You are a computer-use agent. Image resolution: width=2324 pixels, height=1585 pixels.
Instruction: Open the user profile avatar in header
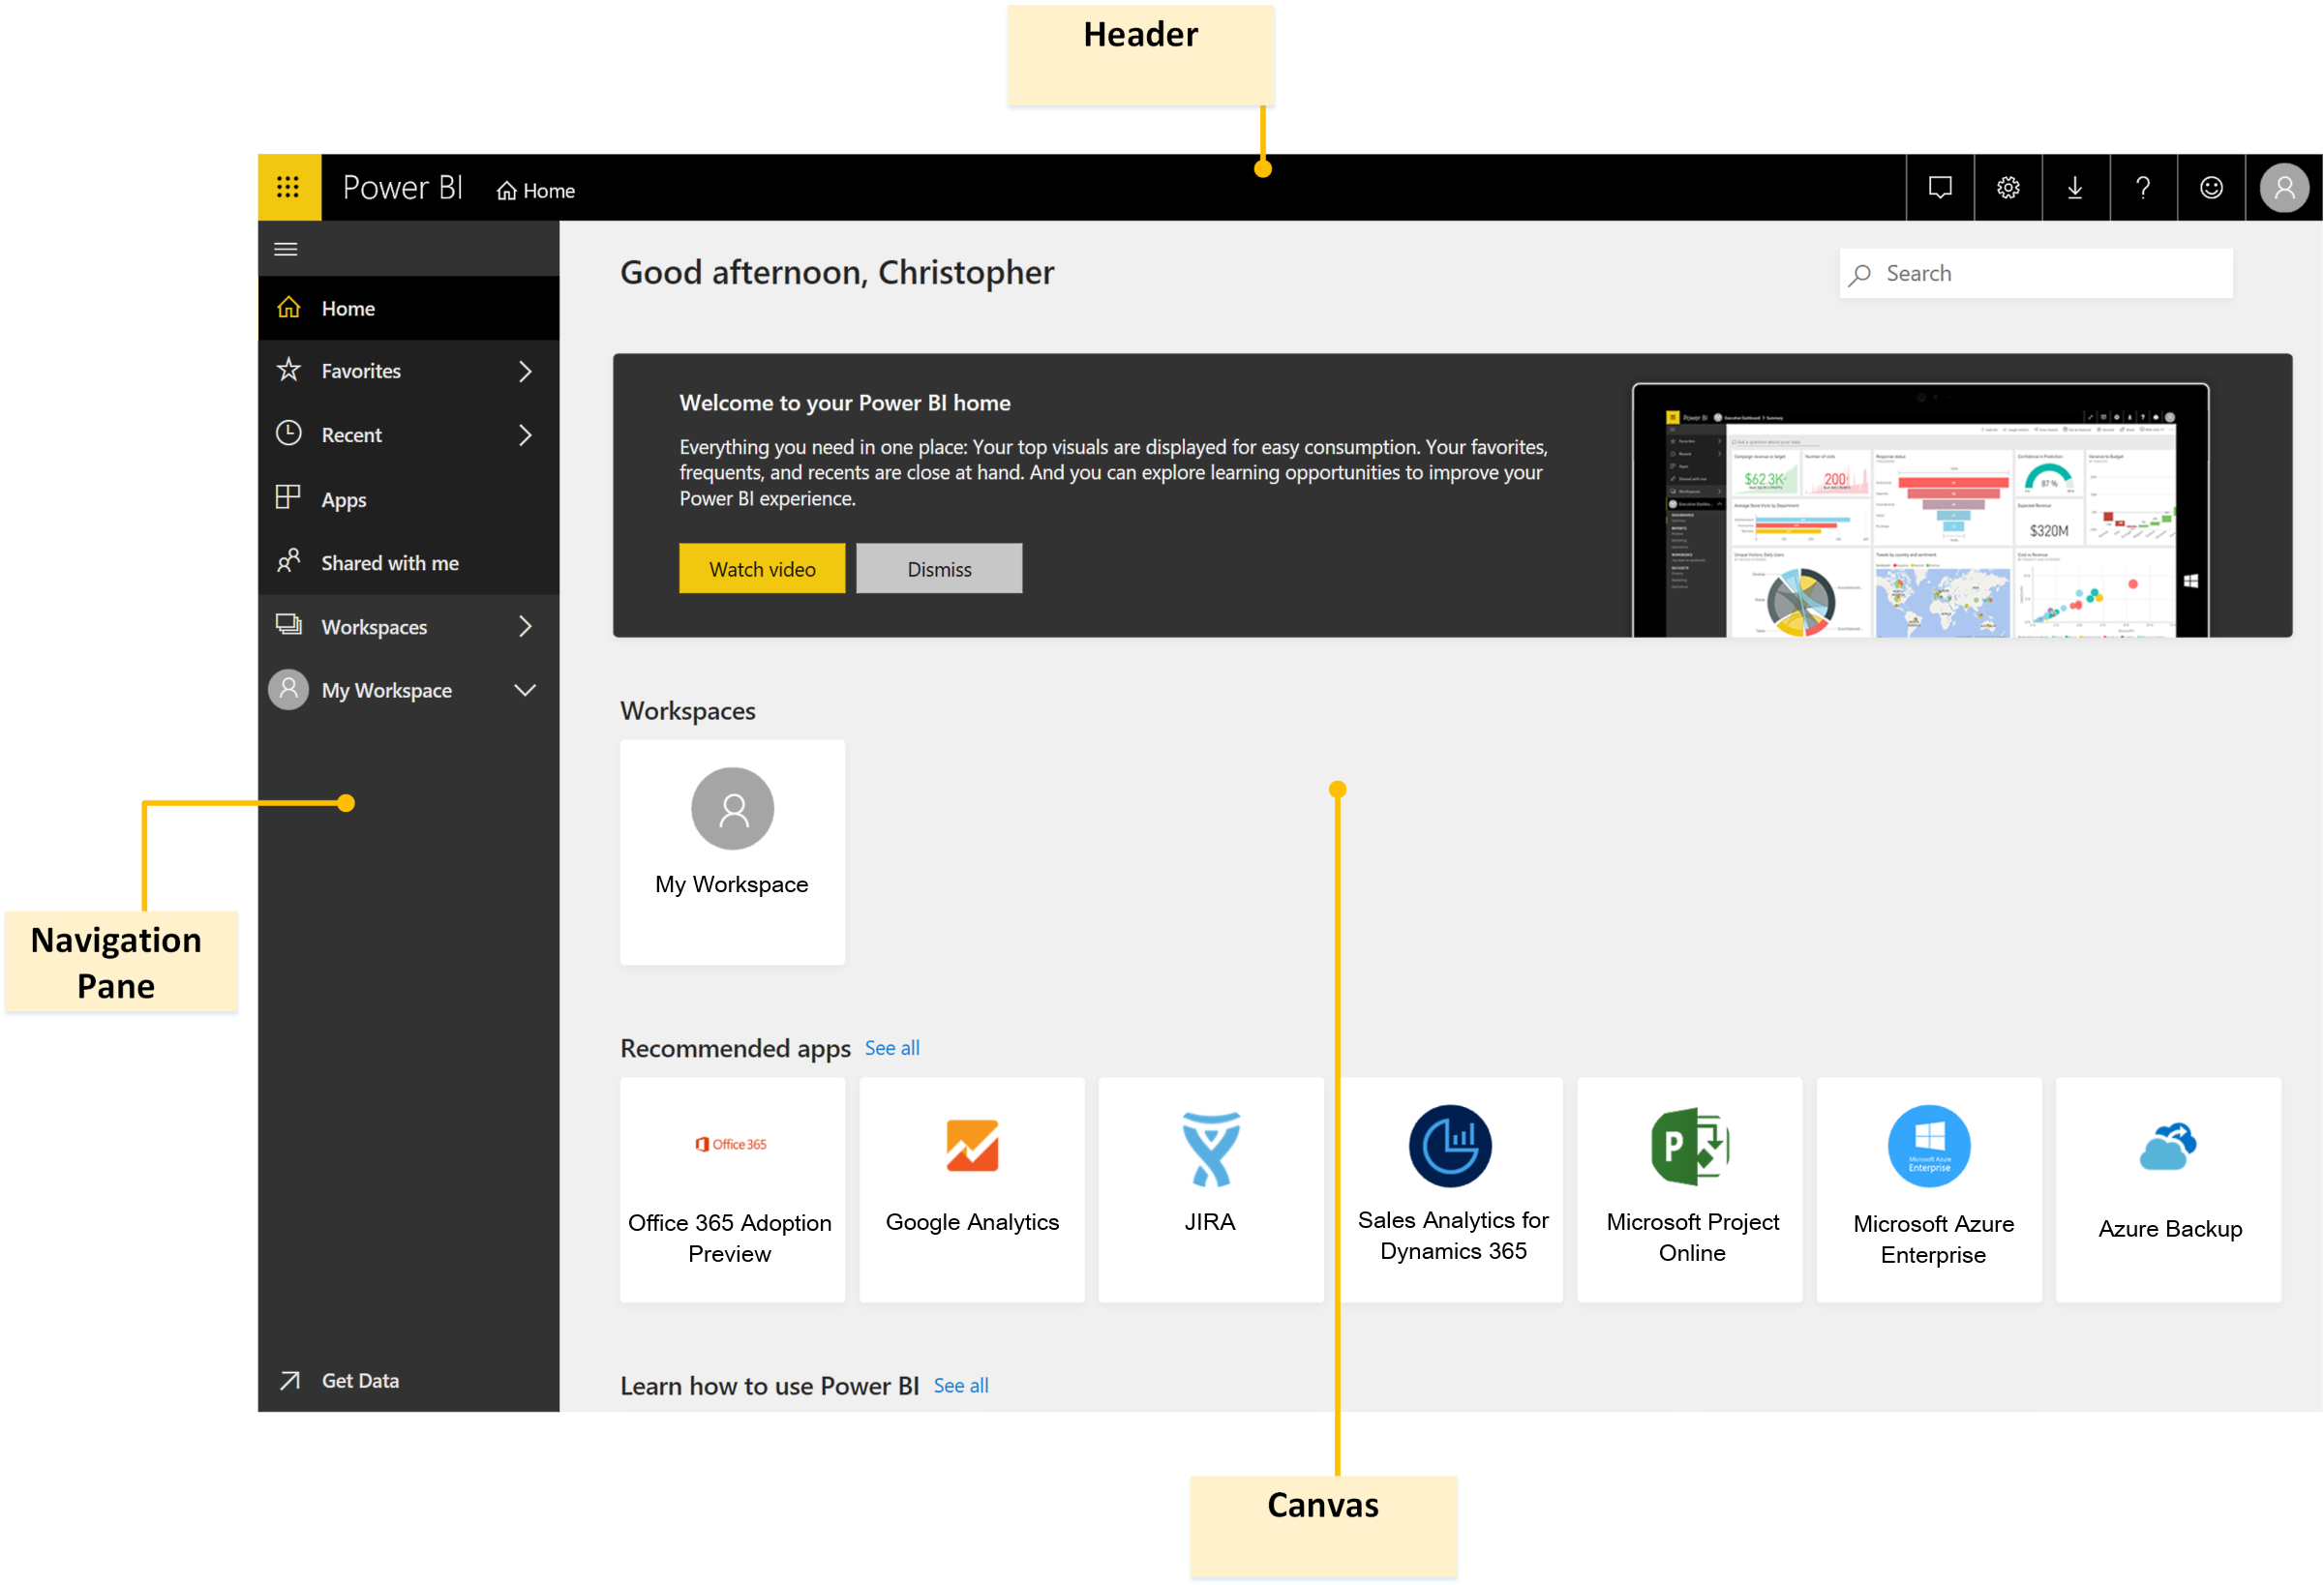(x=2284, y=187)
